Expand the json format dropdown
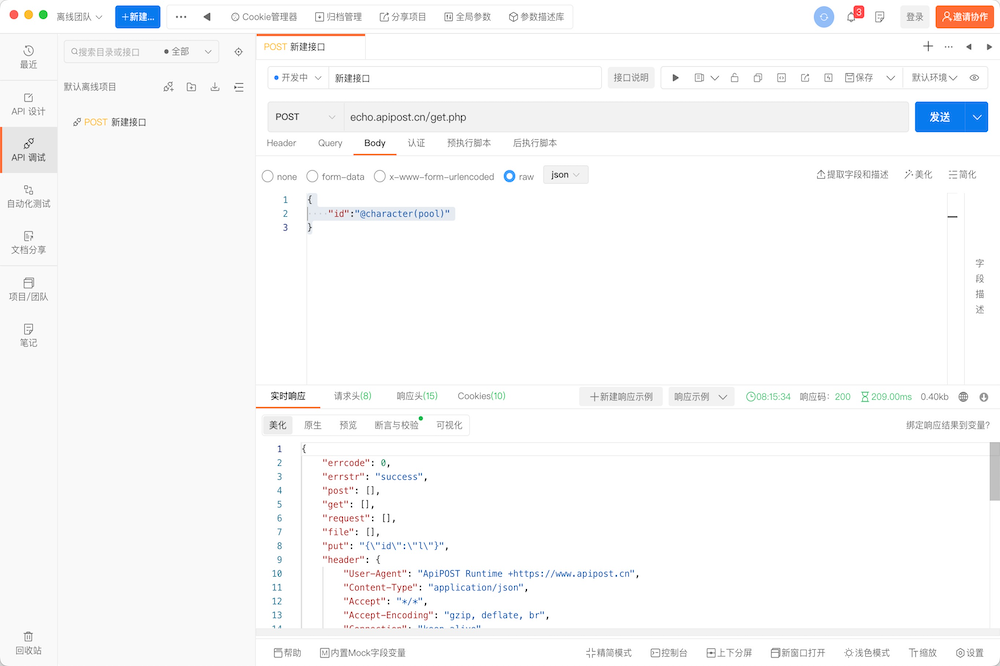The height and width of the screenshot is (666, 1000). pos(566,175)
